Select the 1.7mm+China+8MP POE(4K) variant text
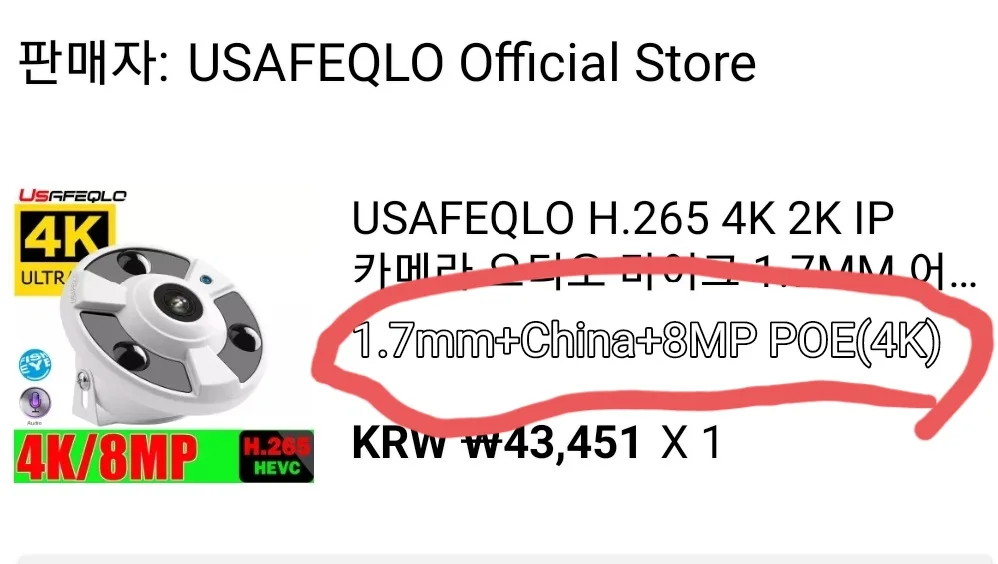Screen dimensions: 998x564 click(645, 341)
